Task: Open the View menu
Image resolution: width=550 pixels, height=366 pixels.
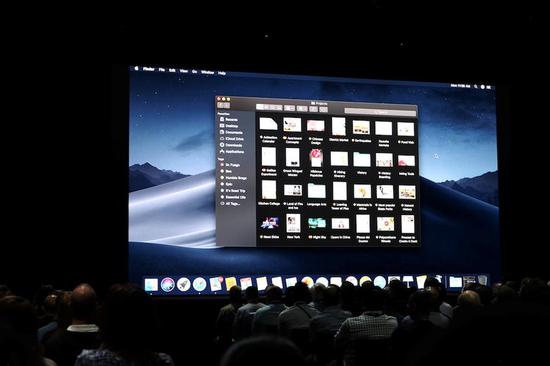Action: tap(184, 71)
